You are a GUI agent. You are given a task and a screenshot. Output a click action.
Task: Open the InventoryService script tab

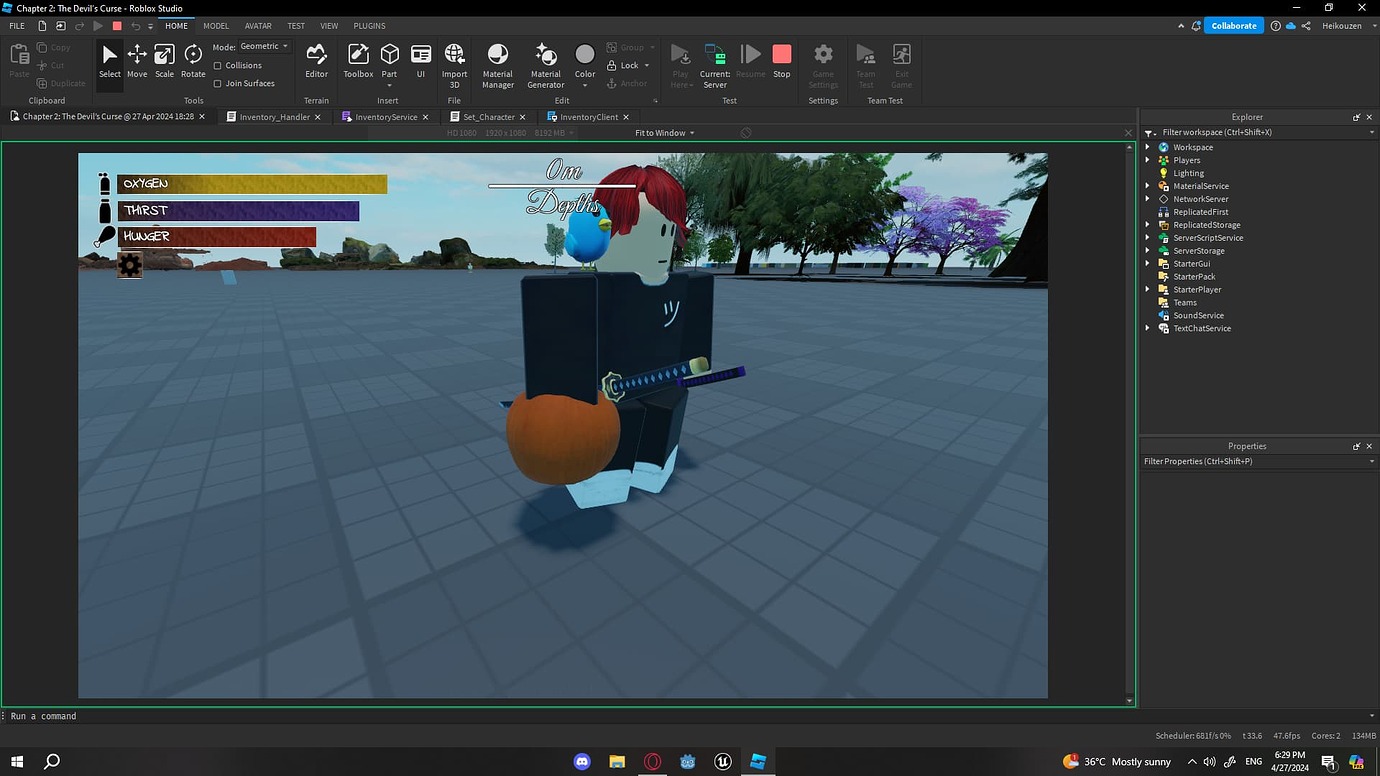click(x=385, y=116)
